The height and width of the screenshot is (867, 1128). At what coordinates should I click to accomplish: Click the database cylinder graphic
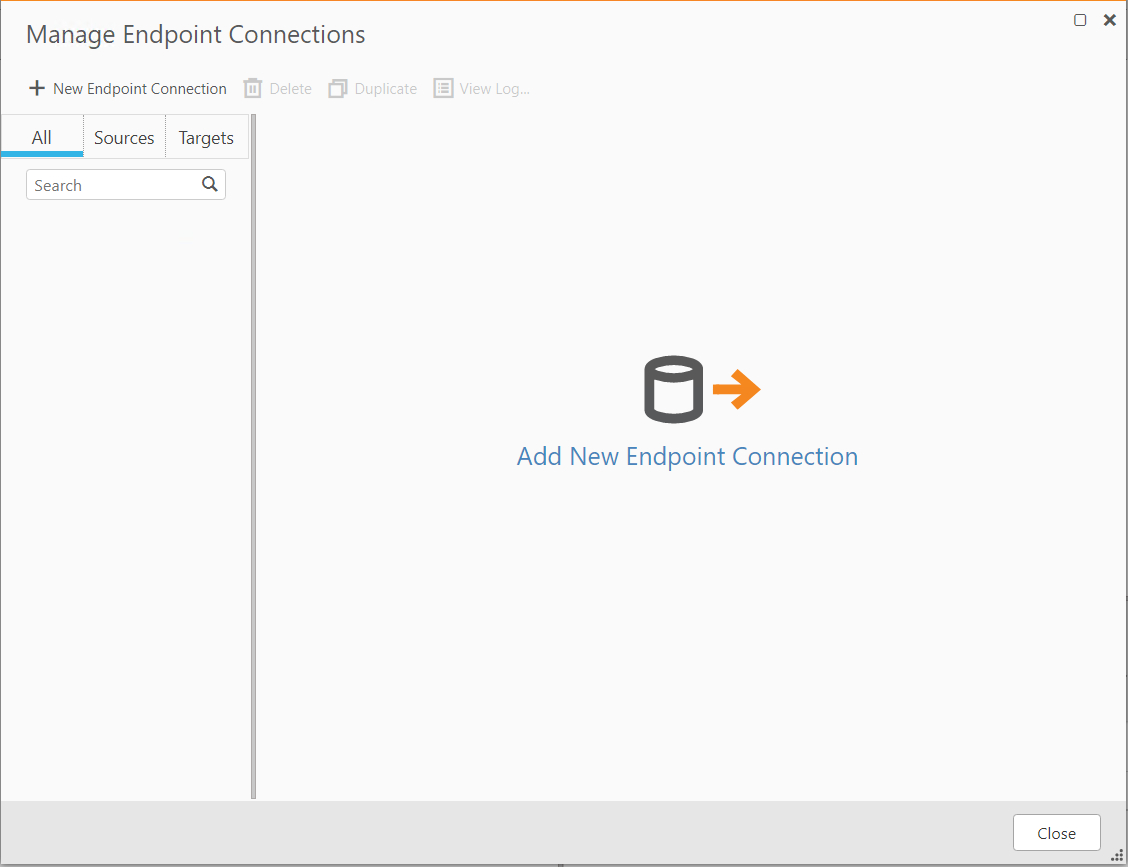click(673, 390)
